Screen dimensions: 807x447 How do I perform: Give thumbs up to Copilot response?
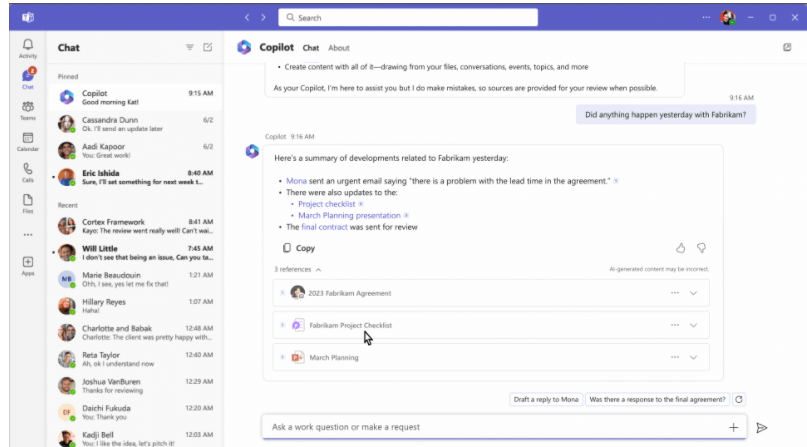click(681, 248)
